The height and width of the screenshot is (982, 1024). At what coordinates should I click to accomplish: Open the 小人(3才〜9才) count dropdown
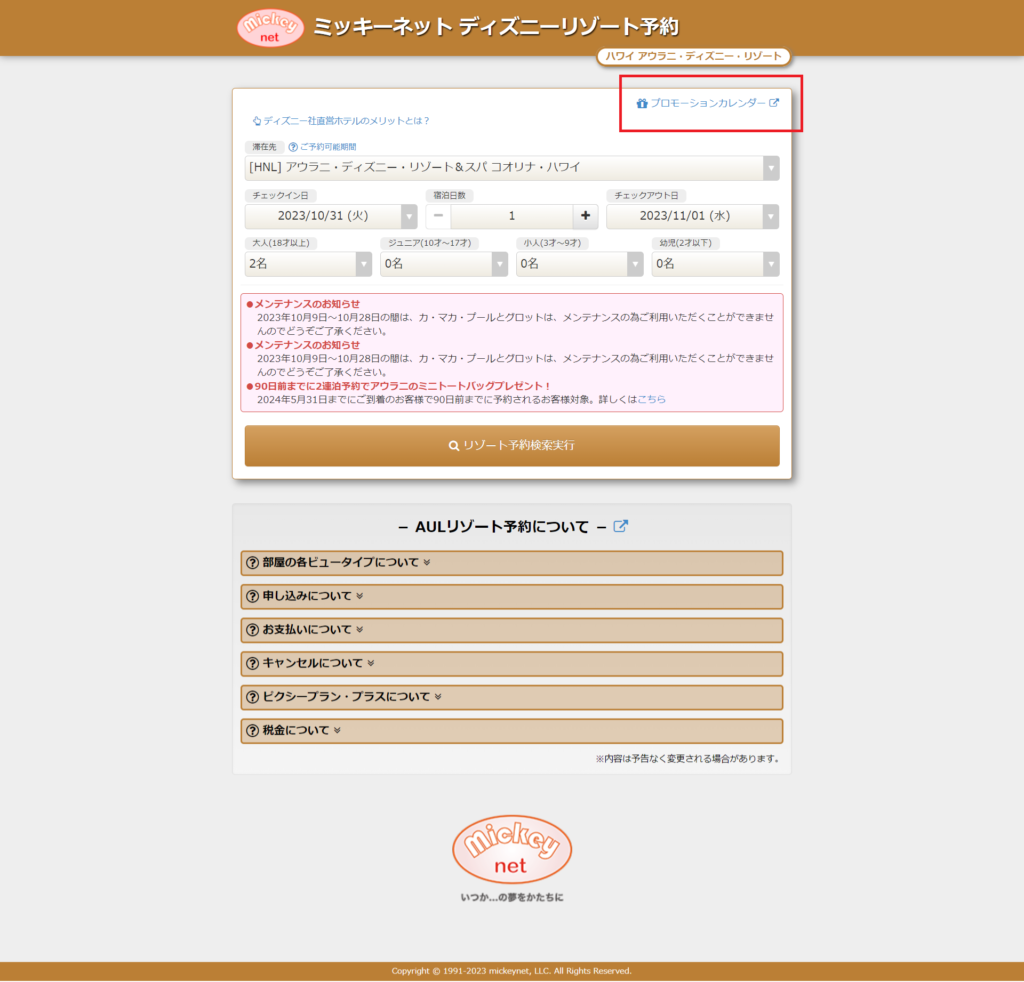pyautogui.click(x=580, y=264)
